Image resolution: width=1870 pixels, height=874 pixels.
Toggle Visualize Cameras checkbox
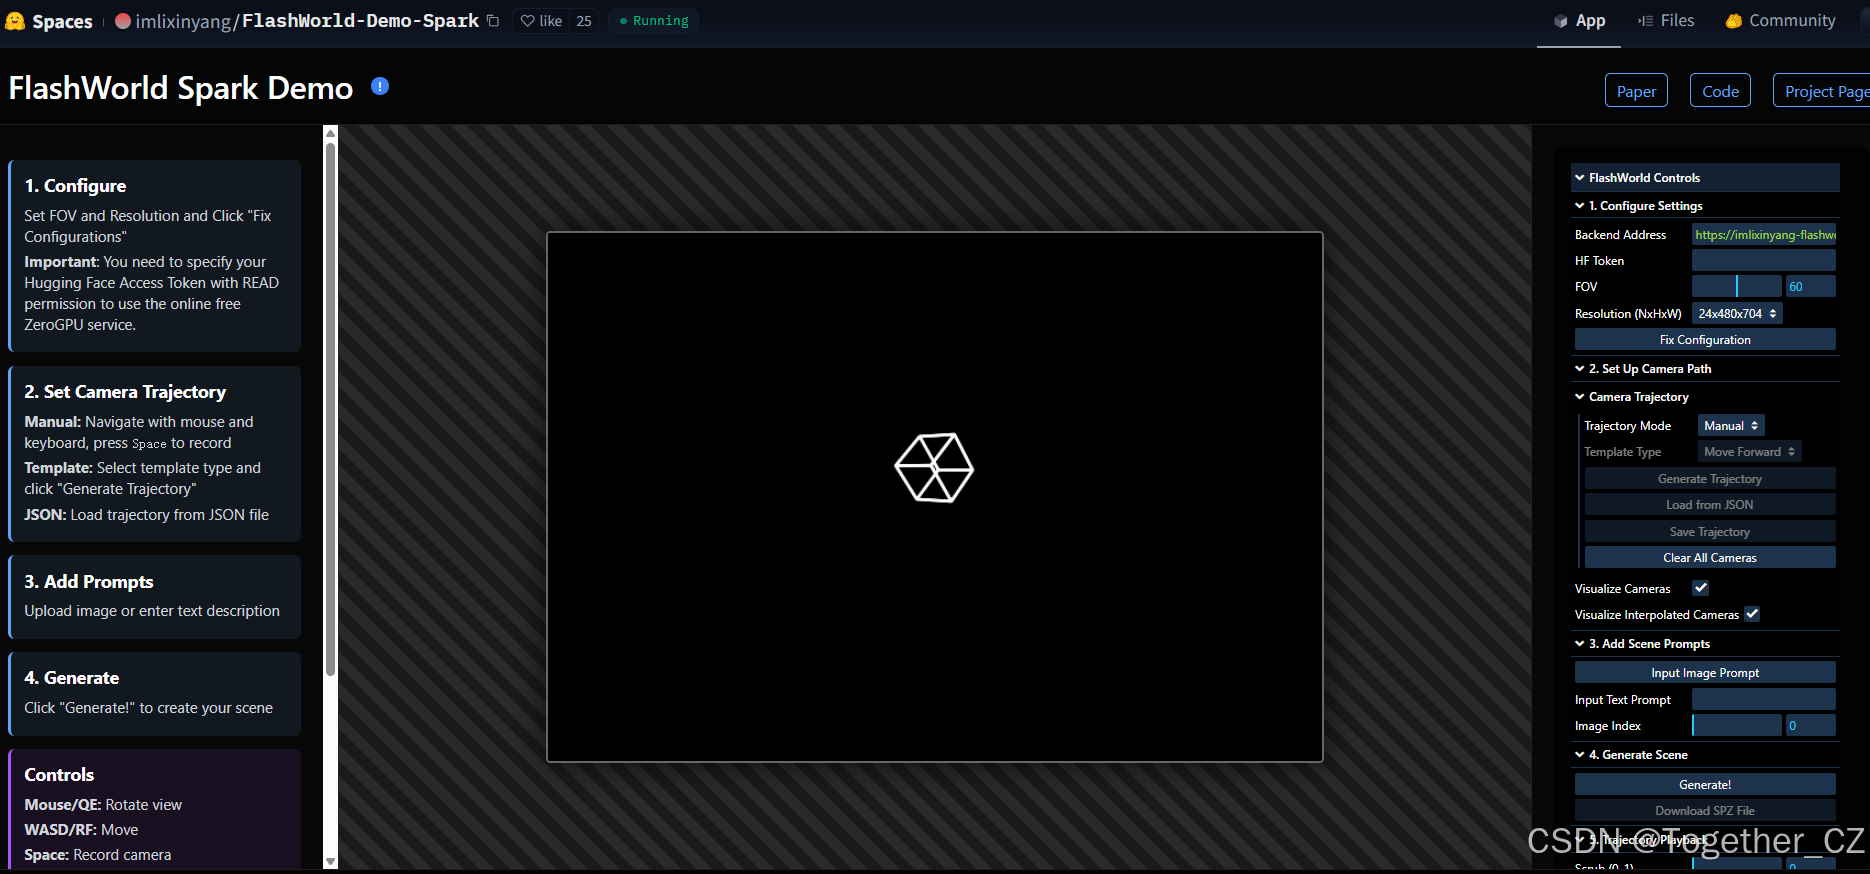(1700, 588)
